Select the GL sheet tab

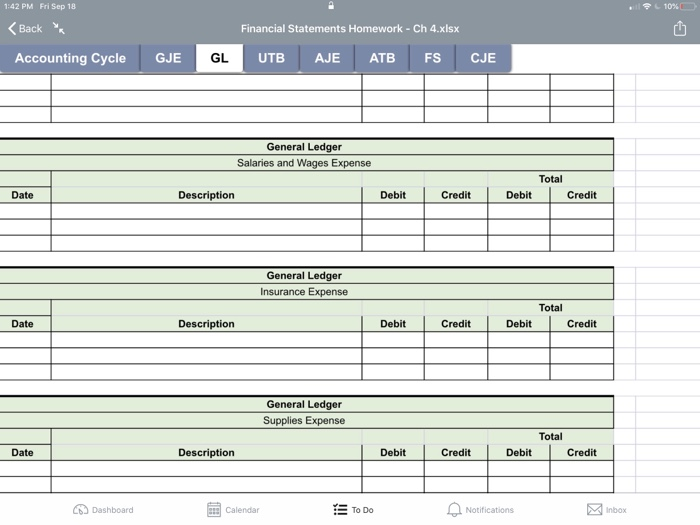(219, 58)
